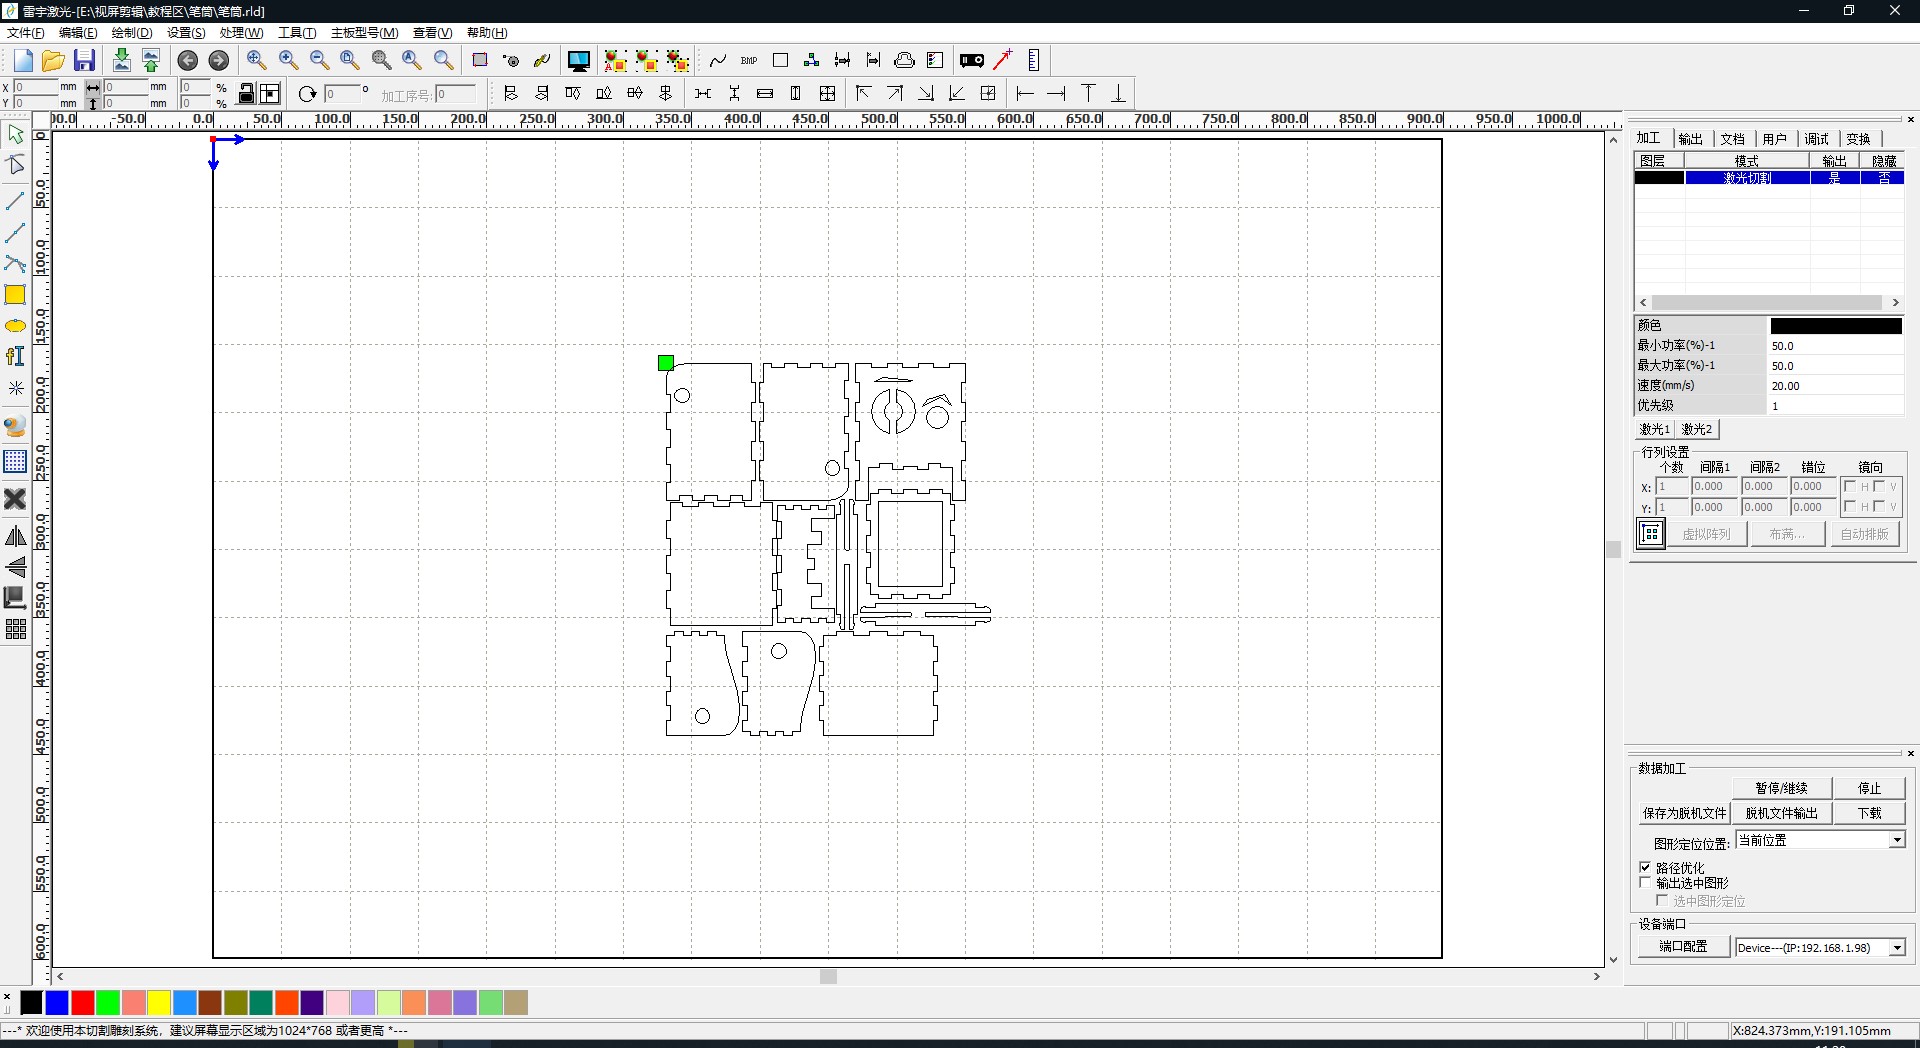Toggle the H mirror checkbox for X array

point(1851,487)
